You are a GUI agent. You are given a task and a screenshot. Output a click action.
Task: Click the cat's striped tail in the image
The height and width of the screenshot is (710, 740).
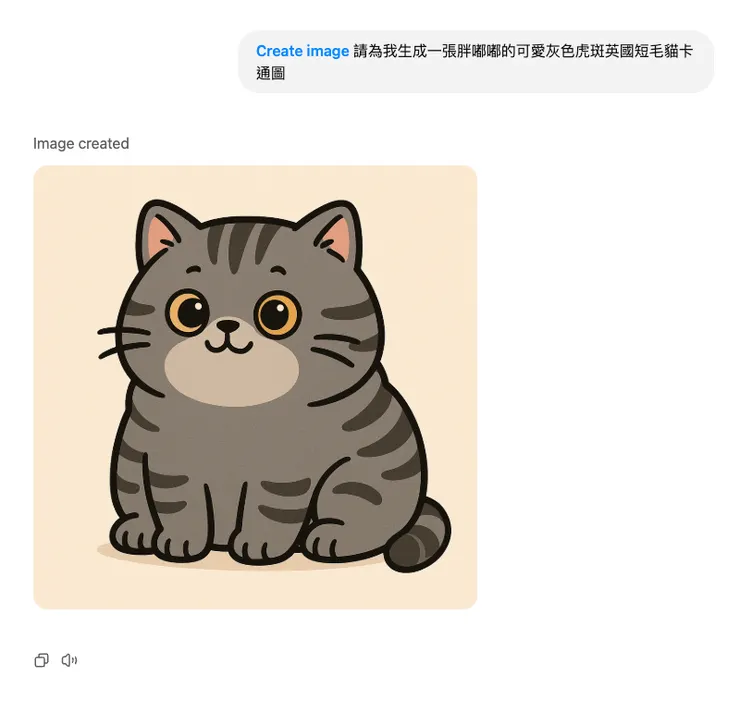point(418,536)
